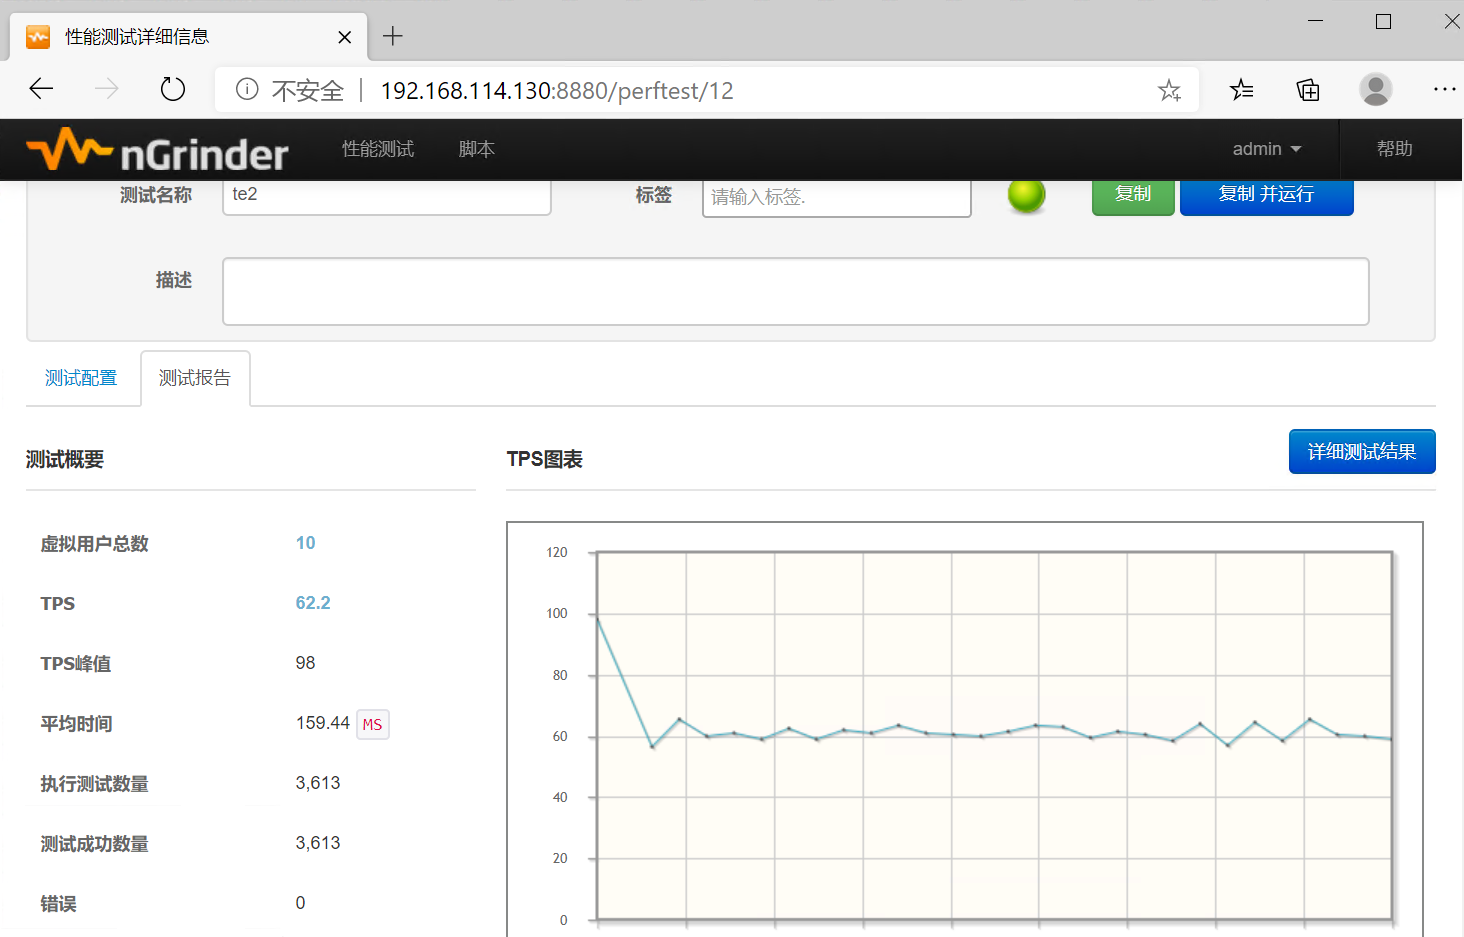Select the 测试报告 tab

coord(195,378)
